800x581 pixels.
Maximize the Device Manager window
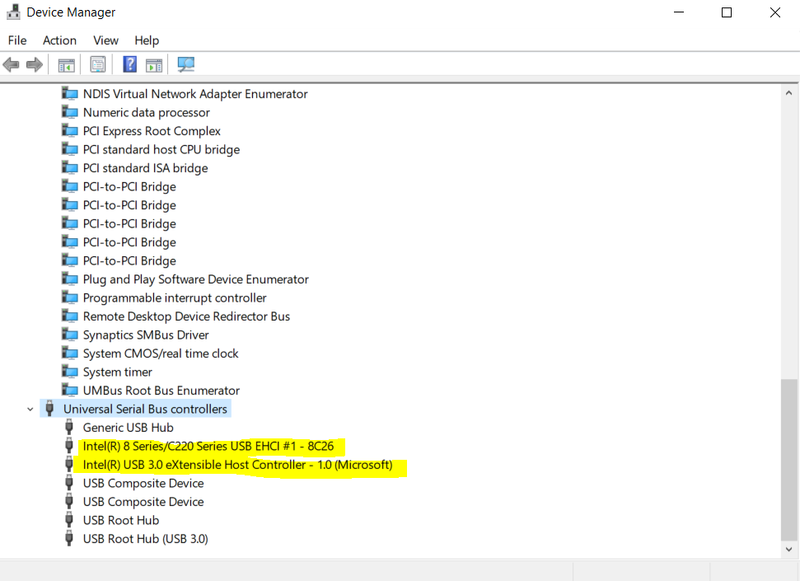pyautogui.click(x=727, y=13)
